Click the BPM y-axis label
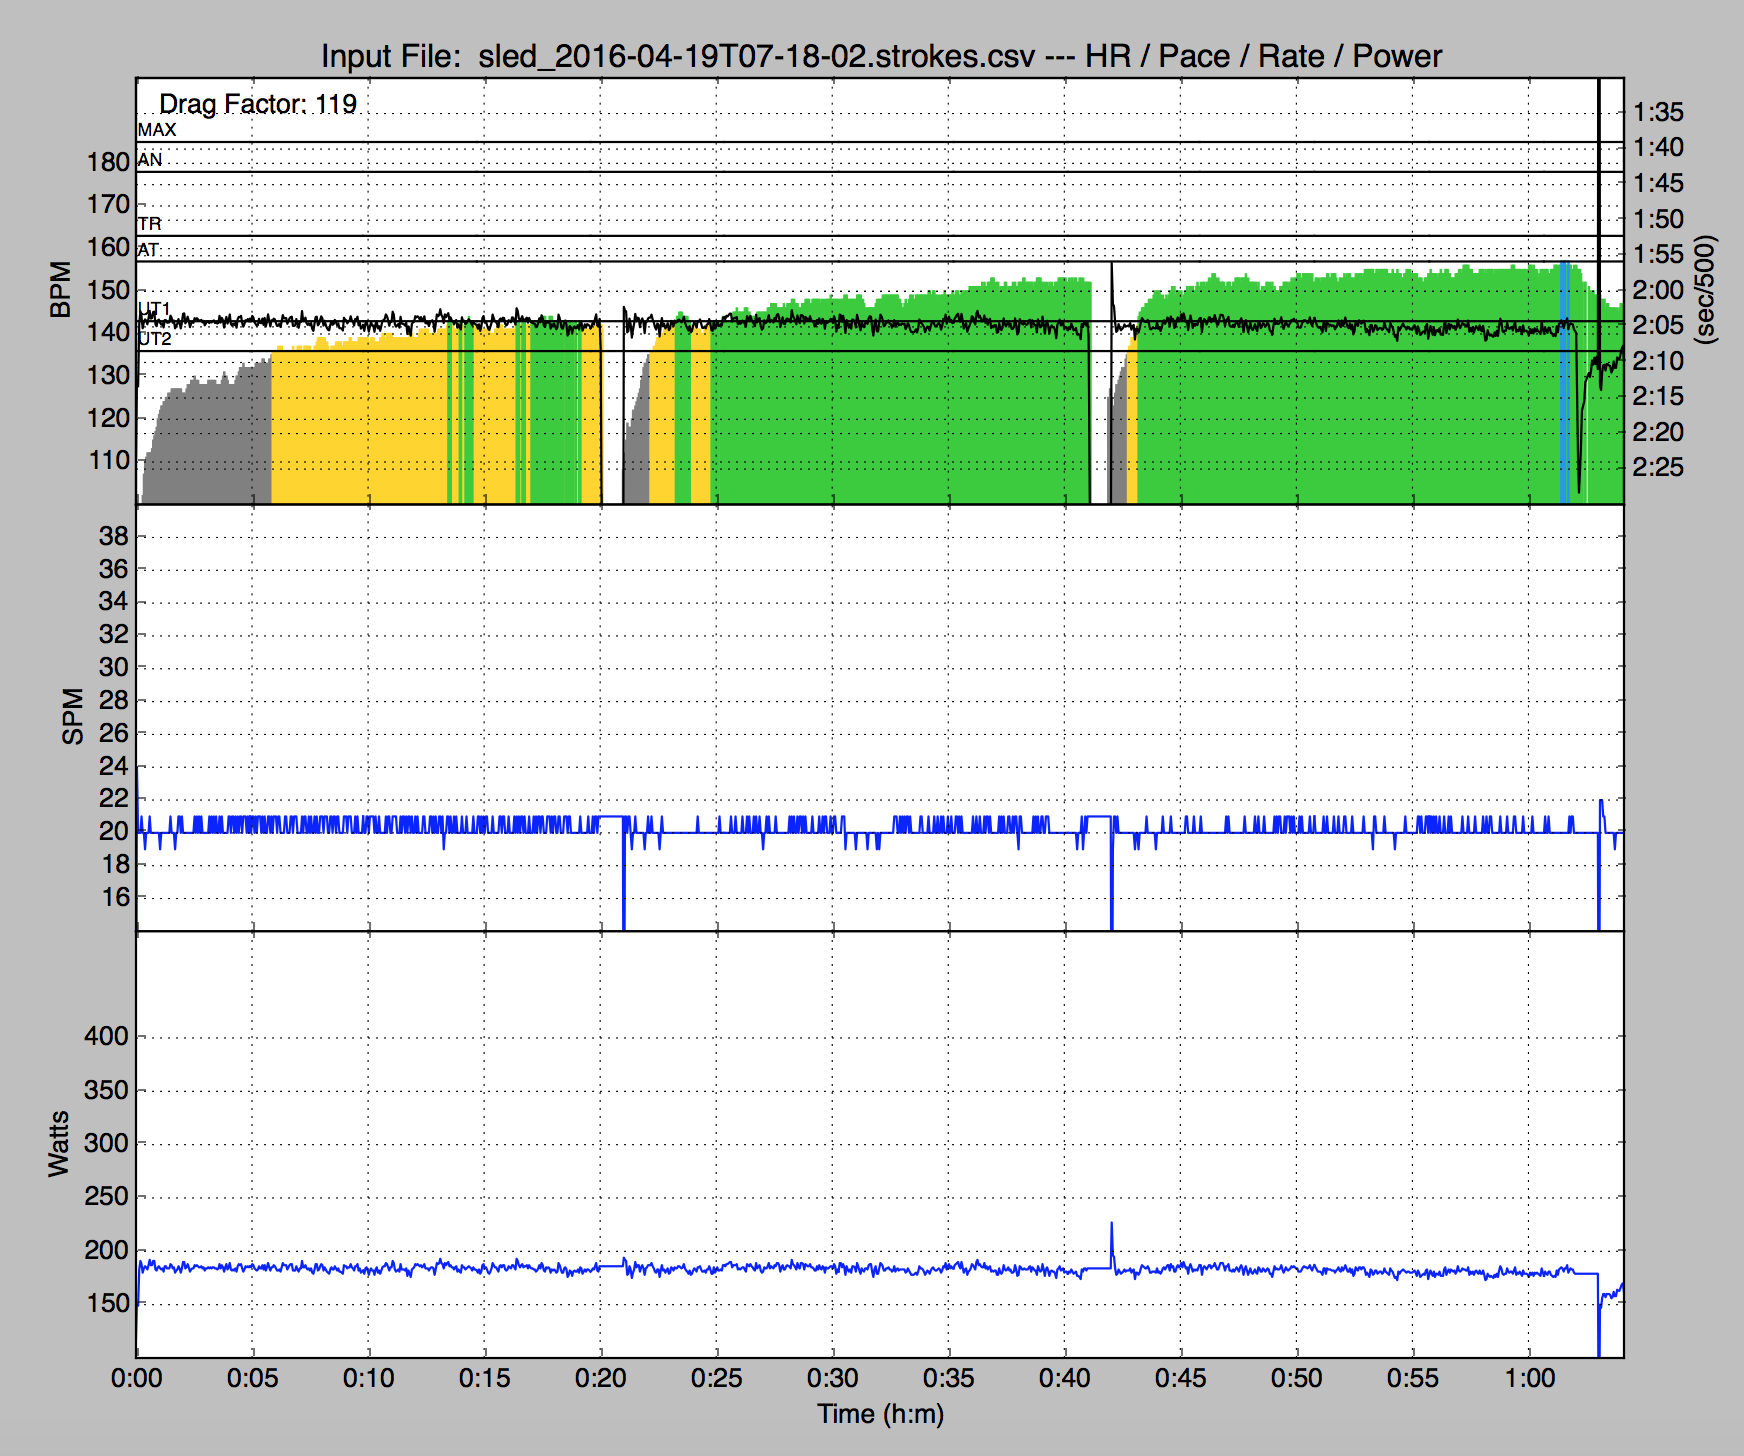The height and width of the screenshot is (1456, 1744). click(x=61, y=290)
